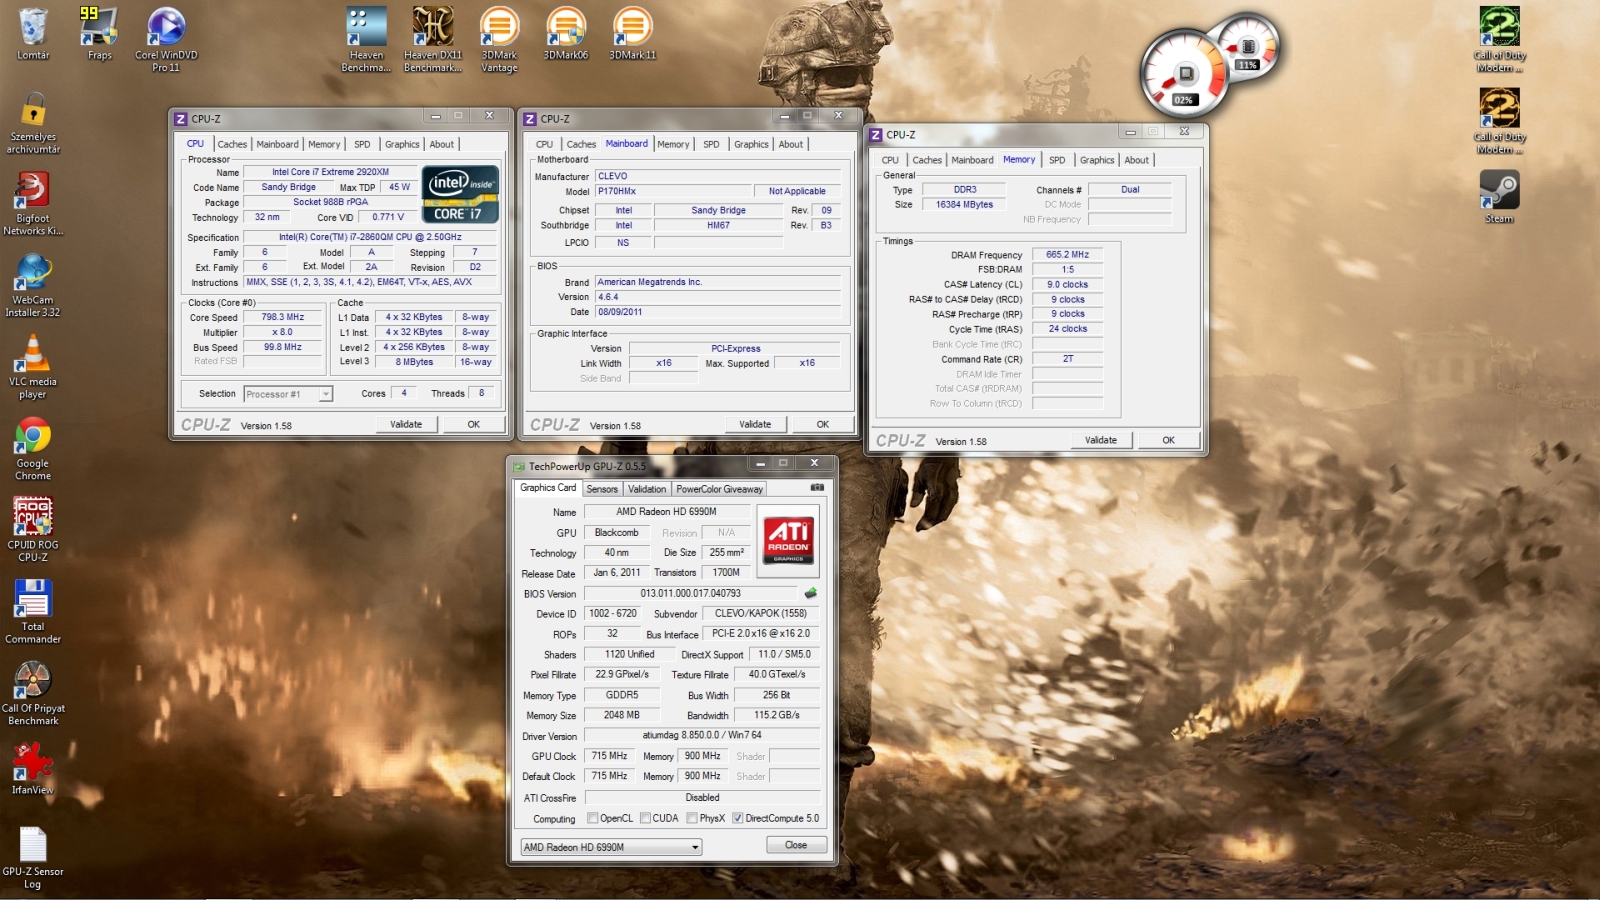Viewport: 1600px width, 900px height.
Task: Switch to the Sensors tab in GPU-Z
Action: [602, 489]
